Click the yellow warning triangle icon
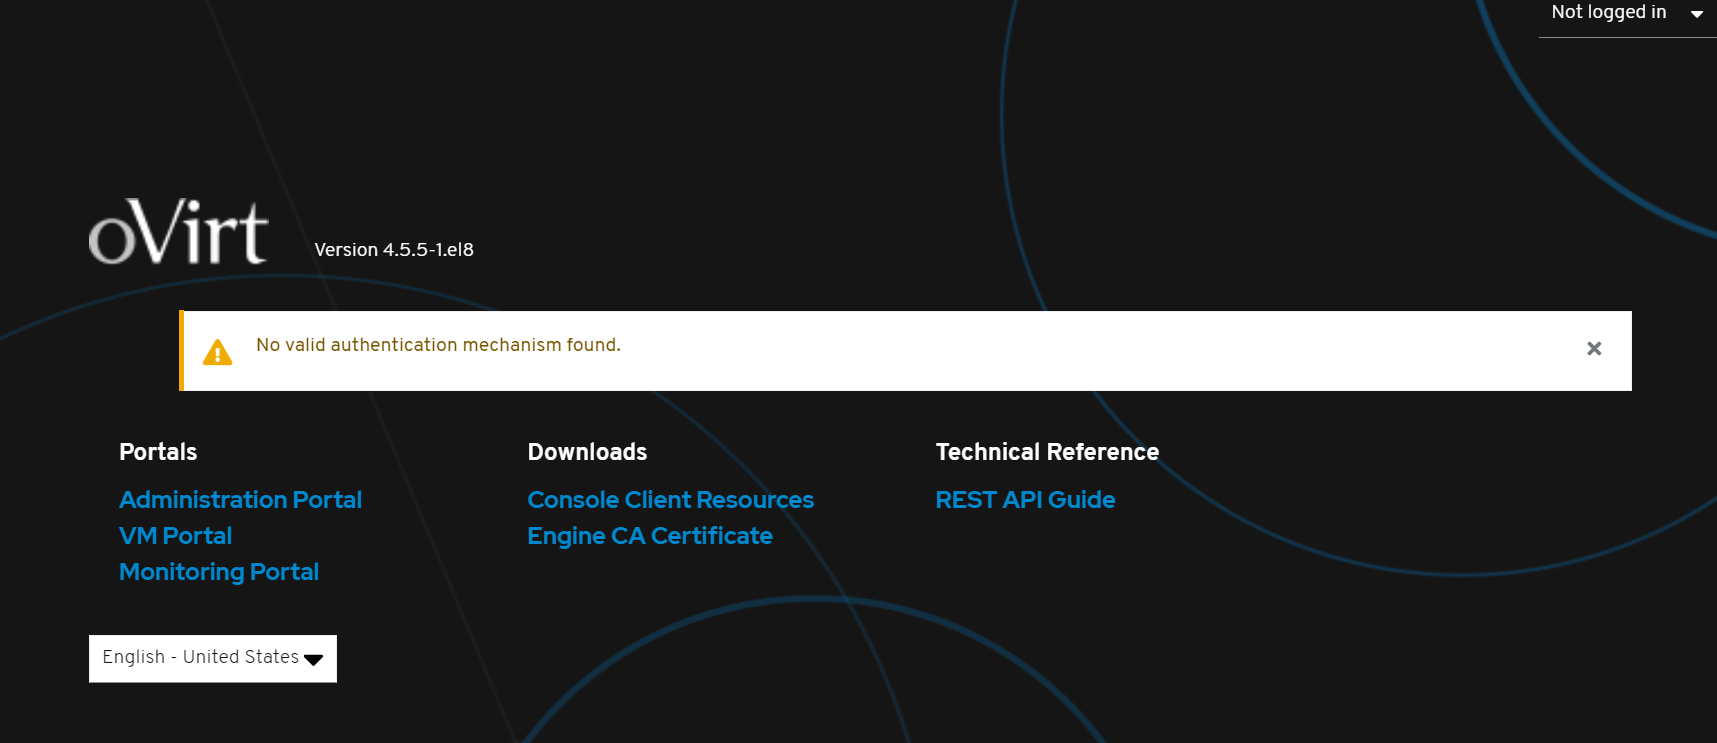 pyautogui.click(x=217, y=352)
